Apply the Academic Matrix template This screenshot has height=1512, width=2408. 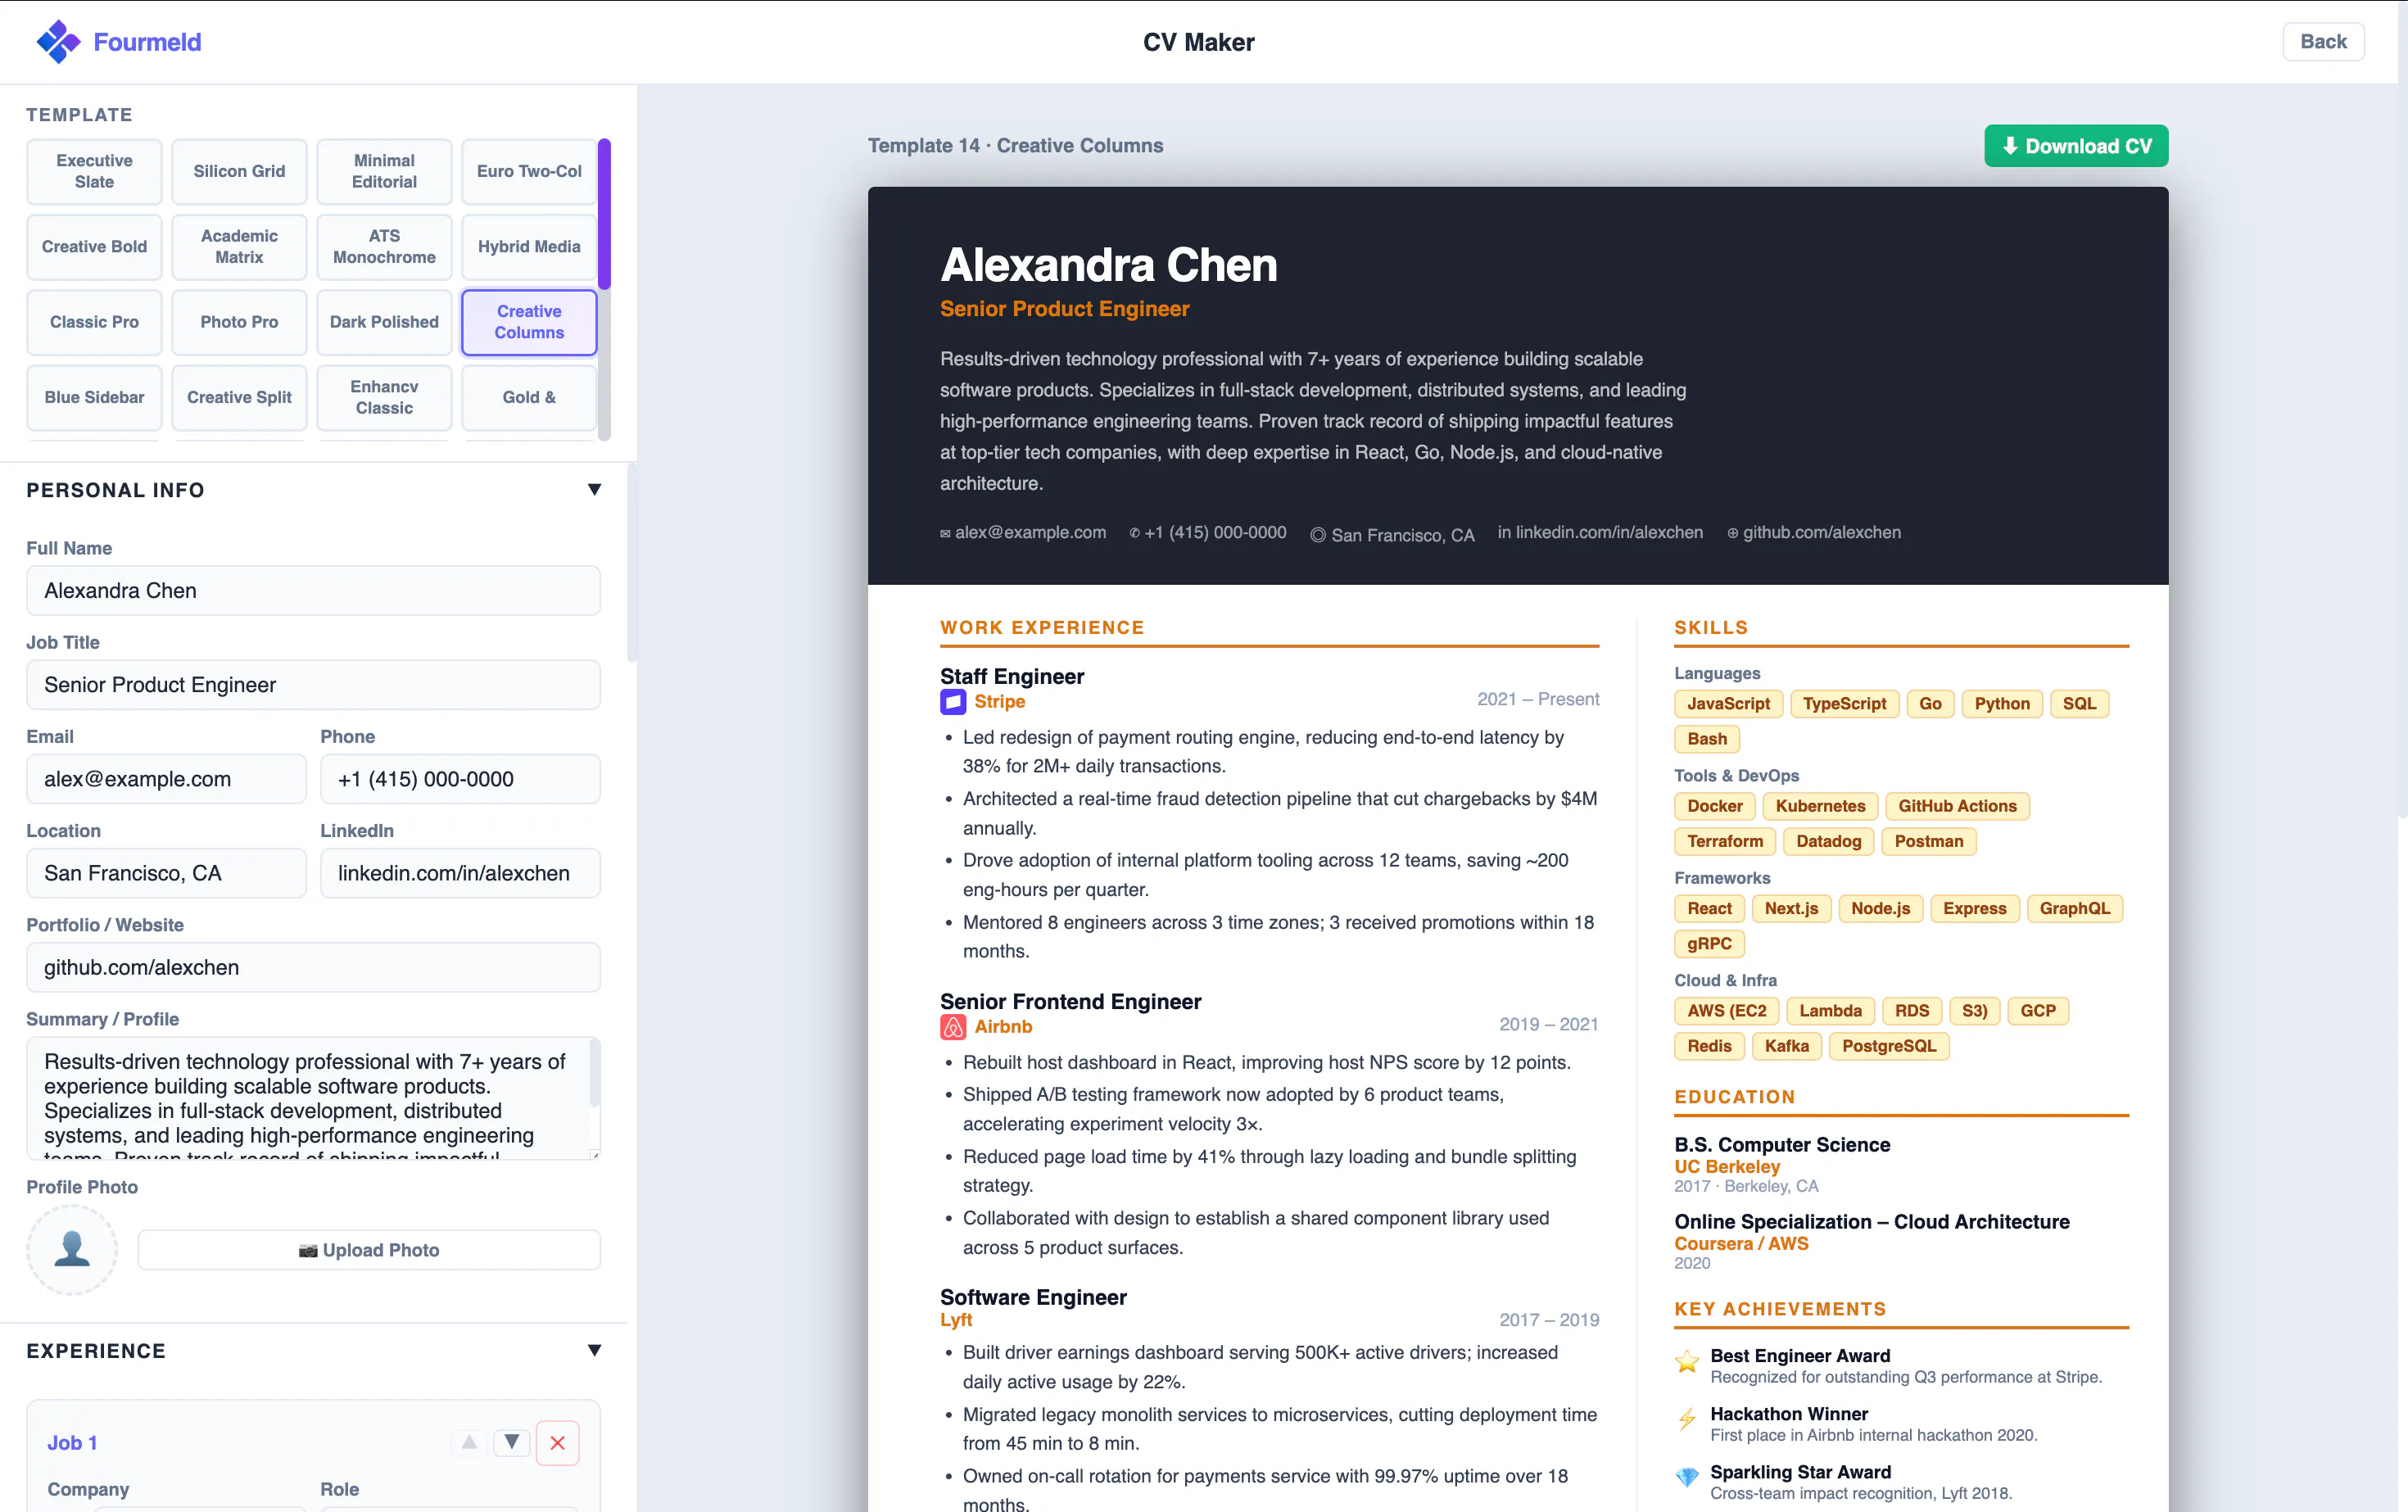tap(239, 247)
